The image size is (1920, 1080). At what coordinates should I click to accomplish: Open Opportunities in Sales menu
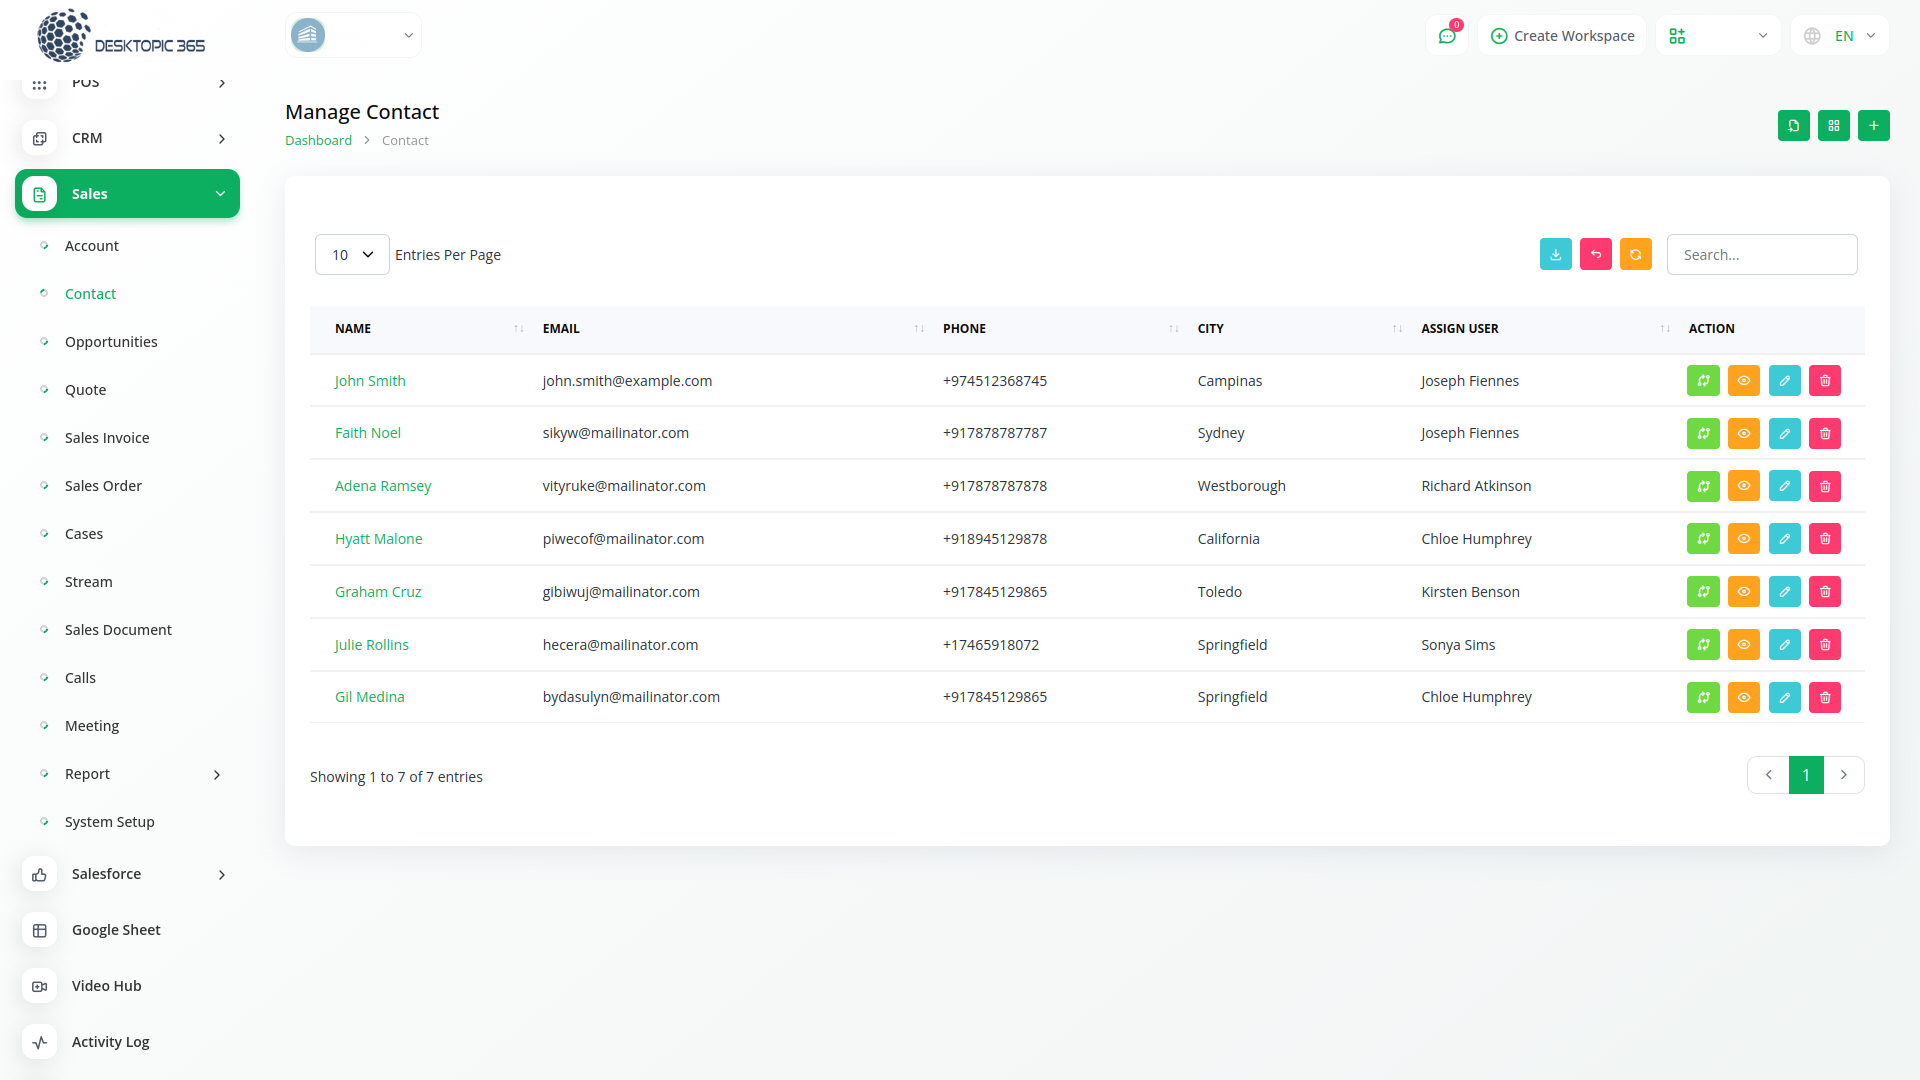coord(111,342)
